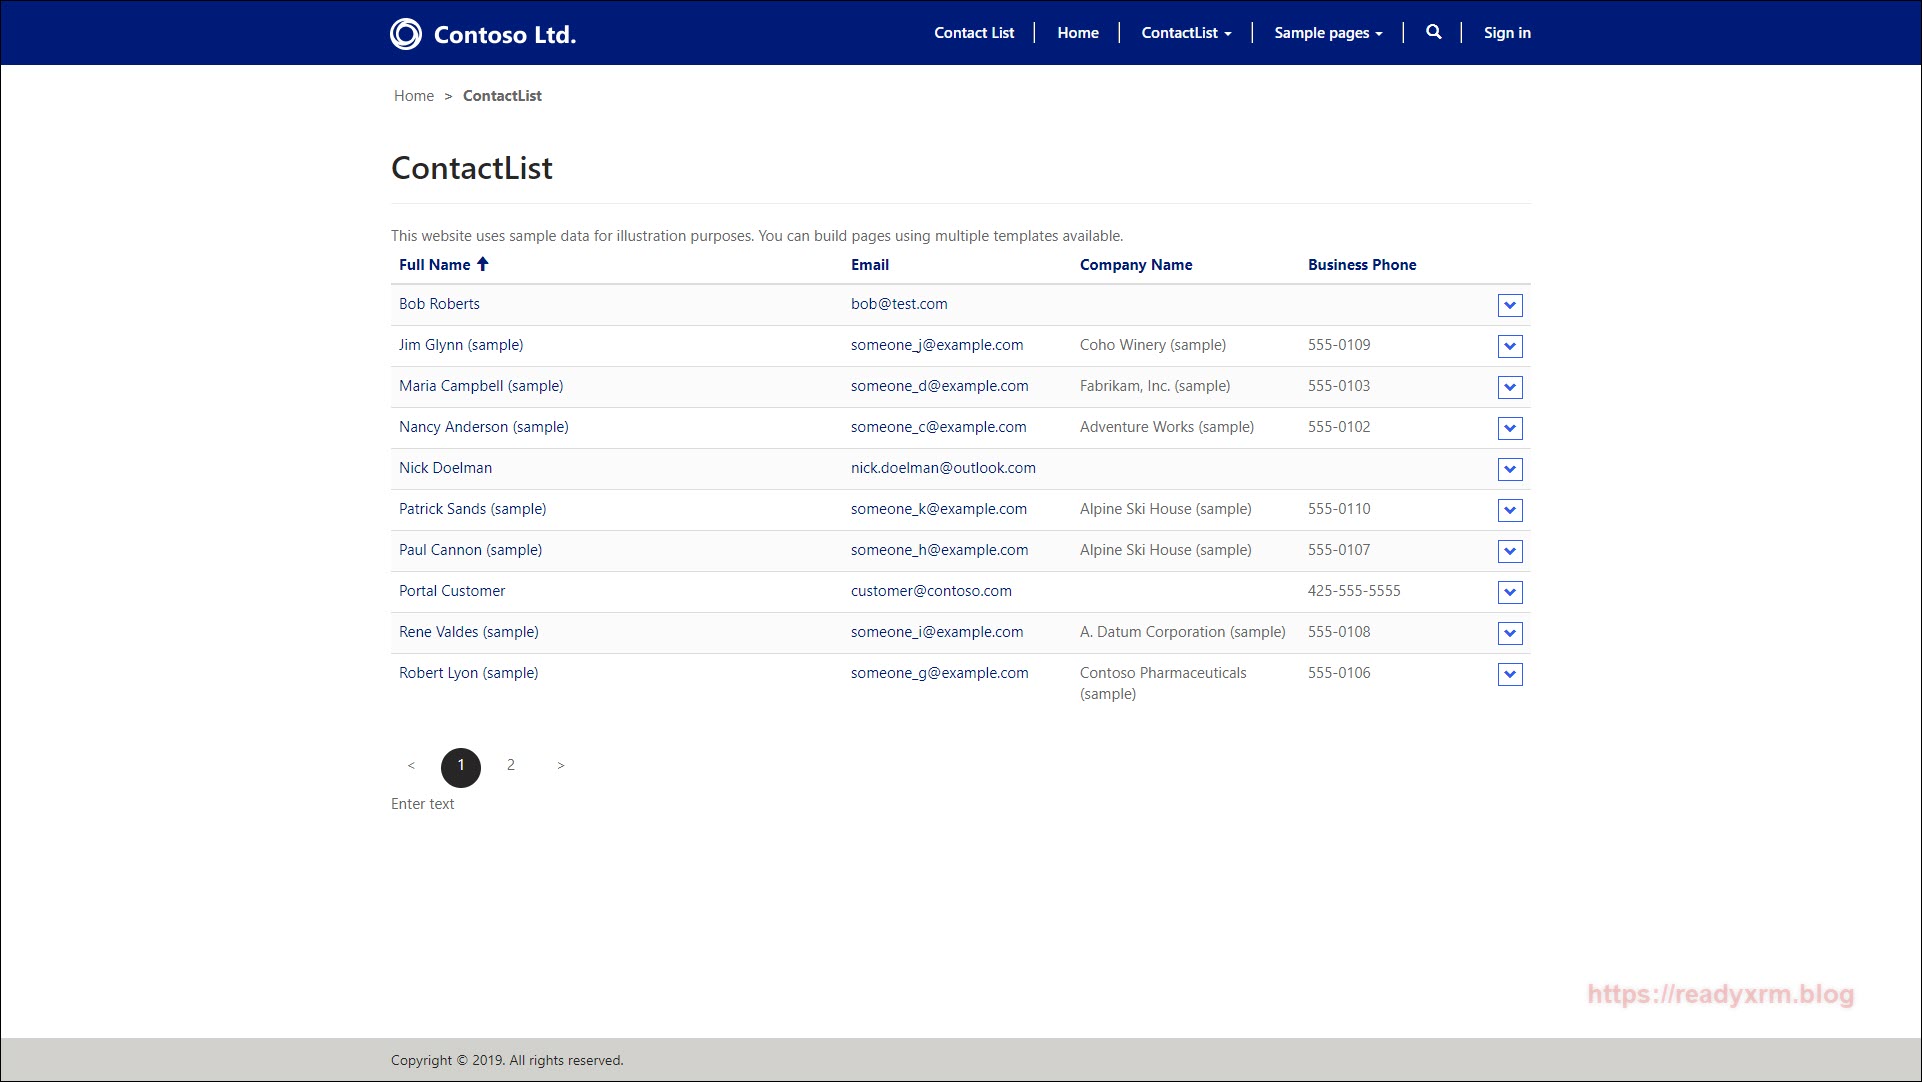Viewport: 1922px width, 1082px height.
Task: Click the Contoso Ltd. circular logo icon
Action: click(406, 34)
